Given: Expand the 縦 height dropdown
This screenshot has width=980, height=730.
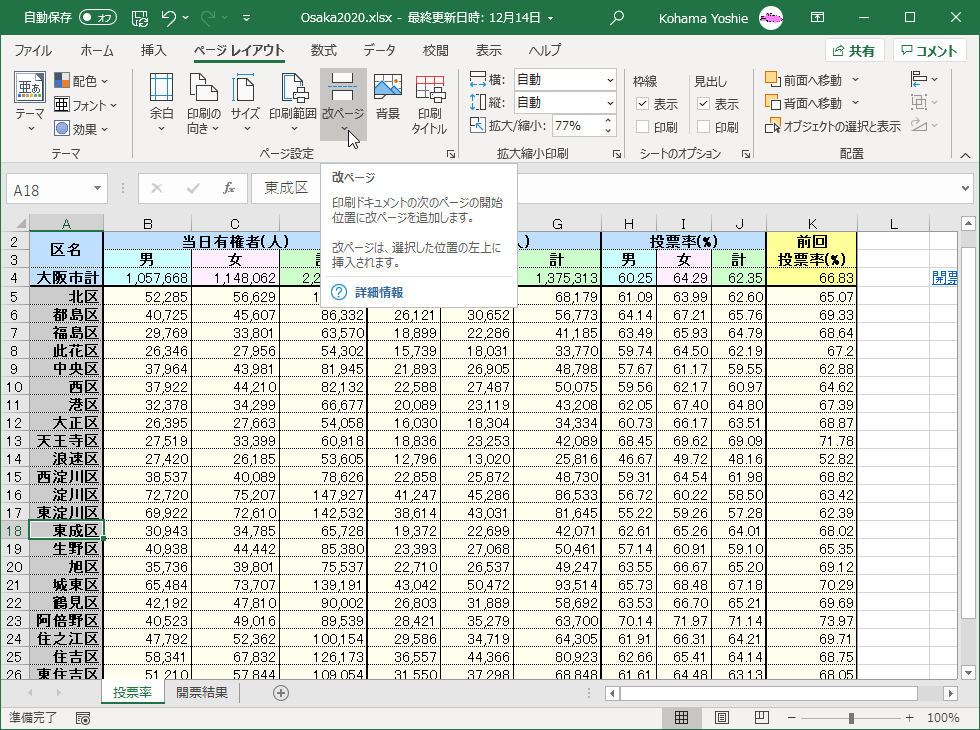Looking at the screenshot, I should [x=609, y=102].
